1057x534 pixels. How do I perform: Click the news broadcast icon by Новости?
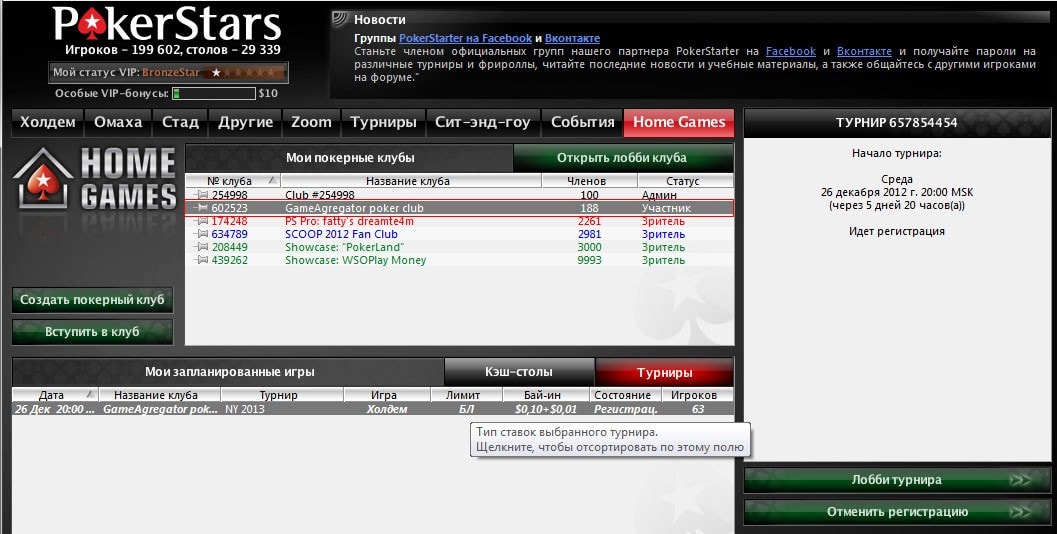pyautogui.click(x=340, y=19)
